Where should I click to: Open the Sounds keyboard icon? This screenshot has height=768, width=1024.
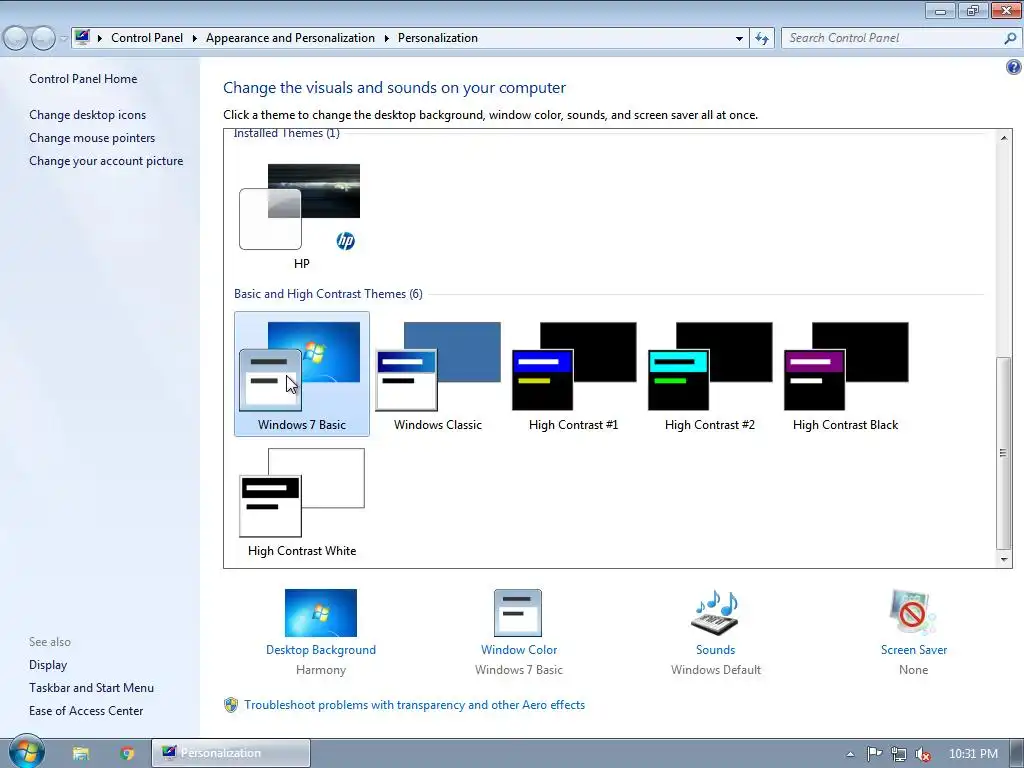(x=715, y=613)
